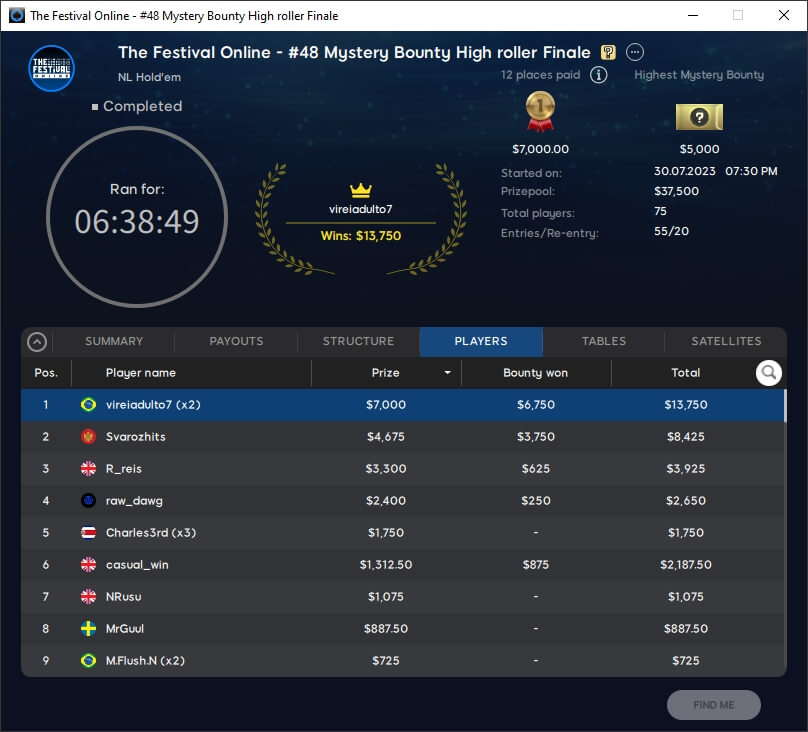Click the $5,000 highest bounty amount
This screenshot has width=808, height=732.
[x=699, y=149]
